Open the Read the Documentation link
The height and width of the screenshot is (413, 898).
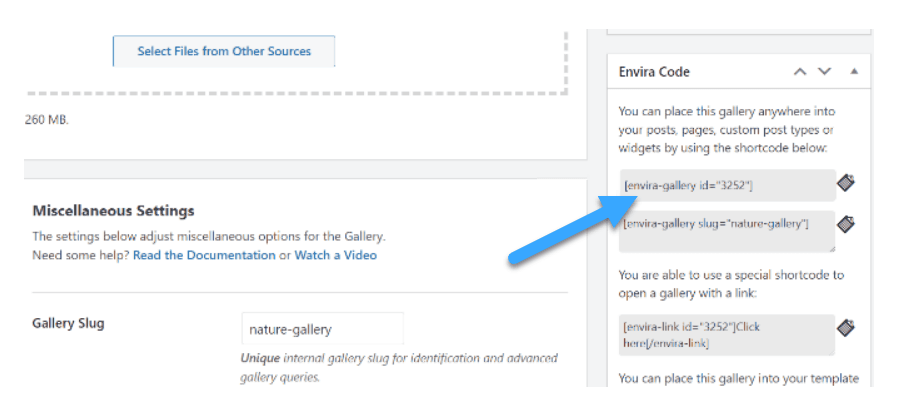pyautogui.click(x=204, y=255)
